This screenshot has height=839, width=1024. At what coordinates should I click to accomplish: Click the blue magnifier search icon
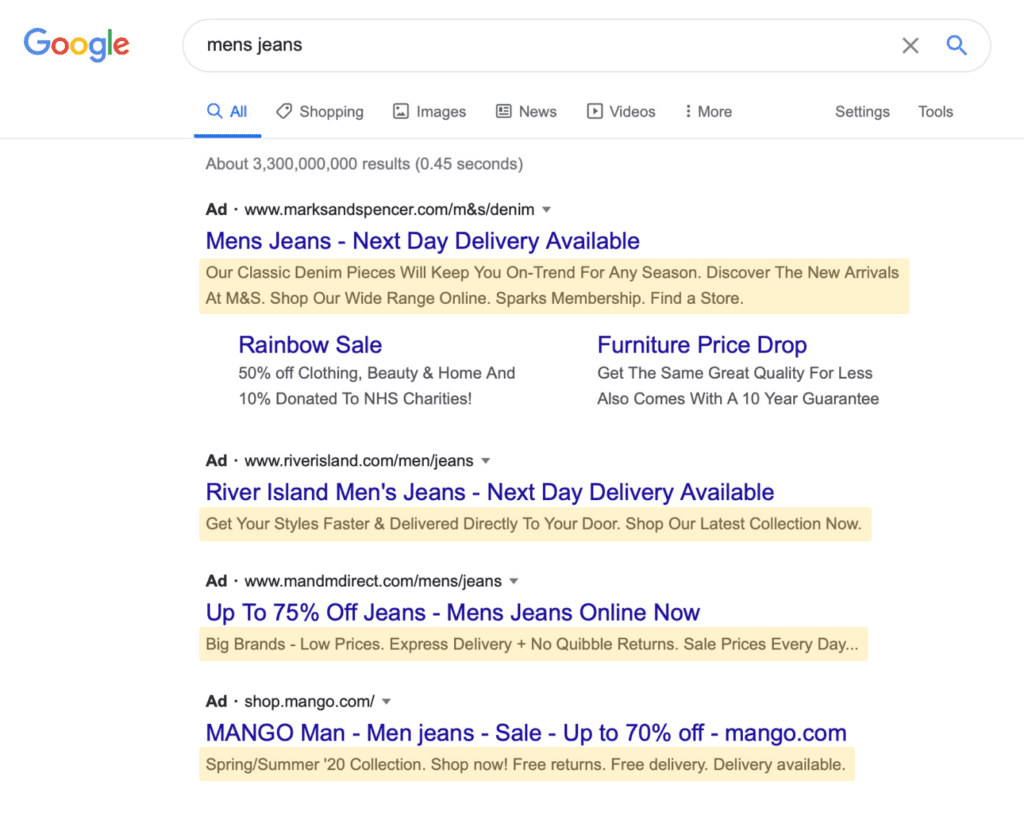(x=957, y=45)
